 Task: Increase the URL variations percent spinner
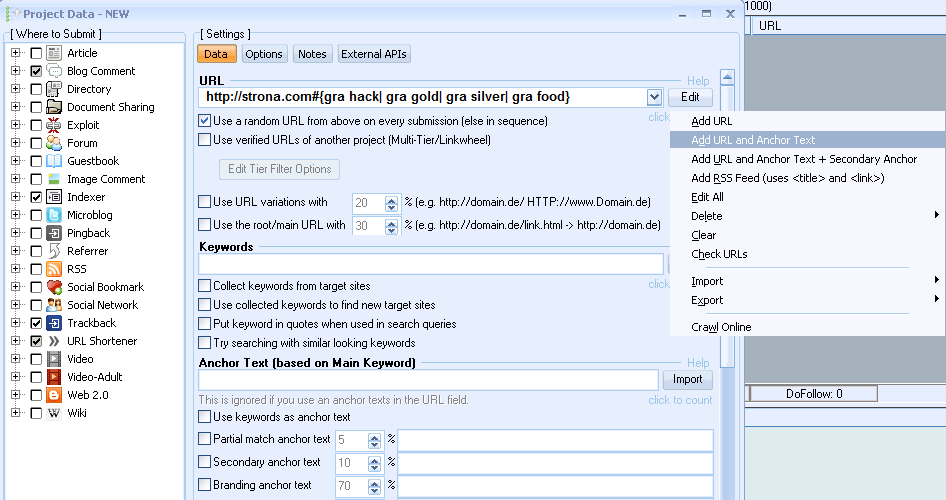pos(376,198)
